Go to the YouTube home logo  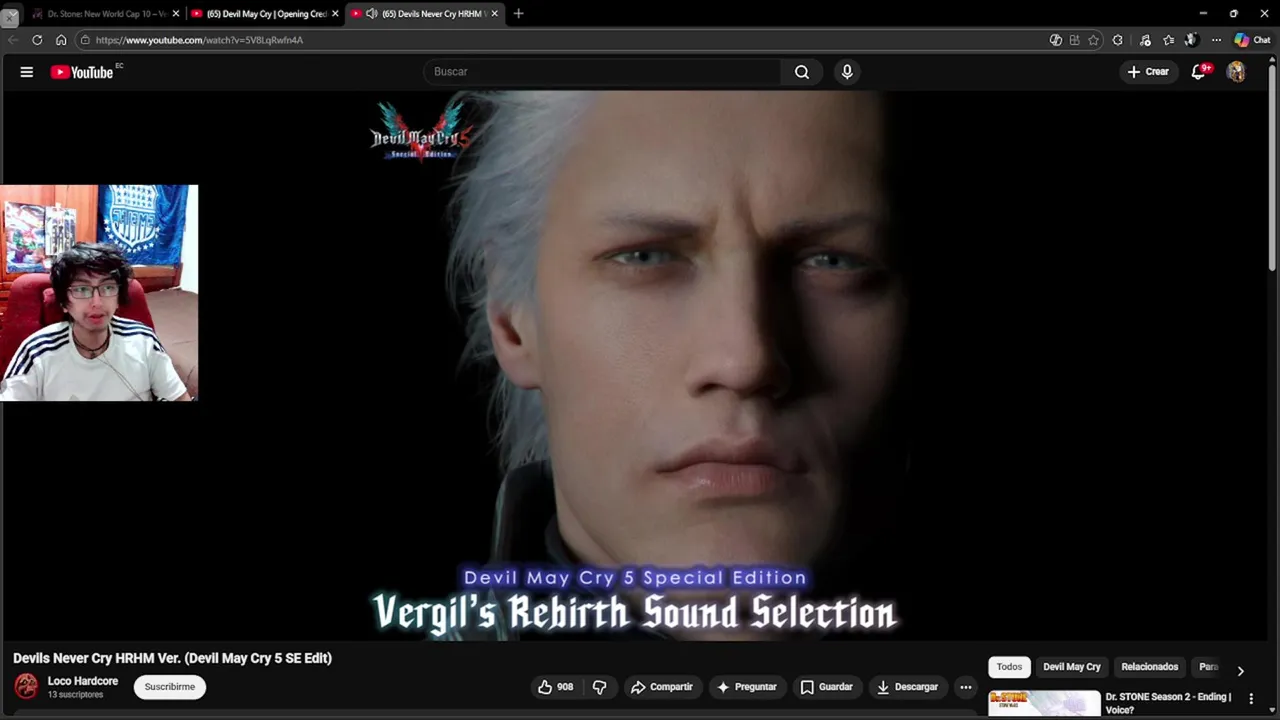pos(82,72)
